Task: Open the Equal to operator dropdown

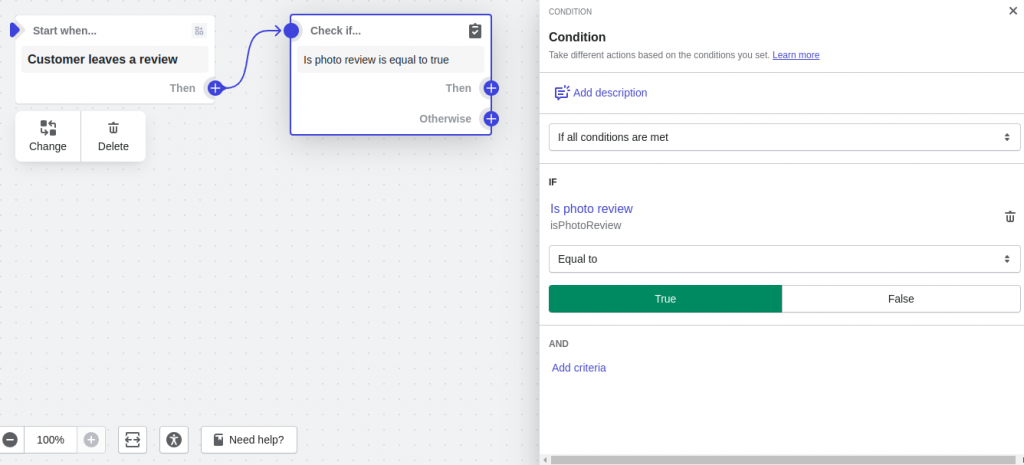Action: 784,259
